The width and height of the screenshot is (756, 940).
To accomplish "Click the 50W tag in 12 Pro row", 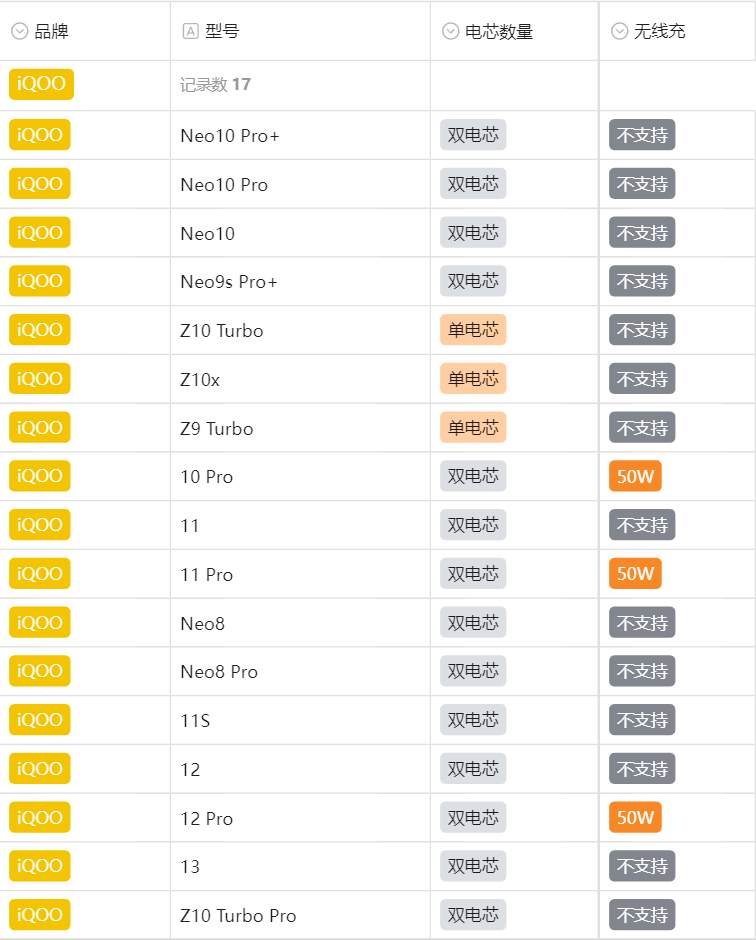I will (635, 818).
